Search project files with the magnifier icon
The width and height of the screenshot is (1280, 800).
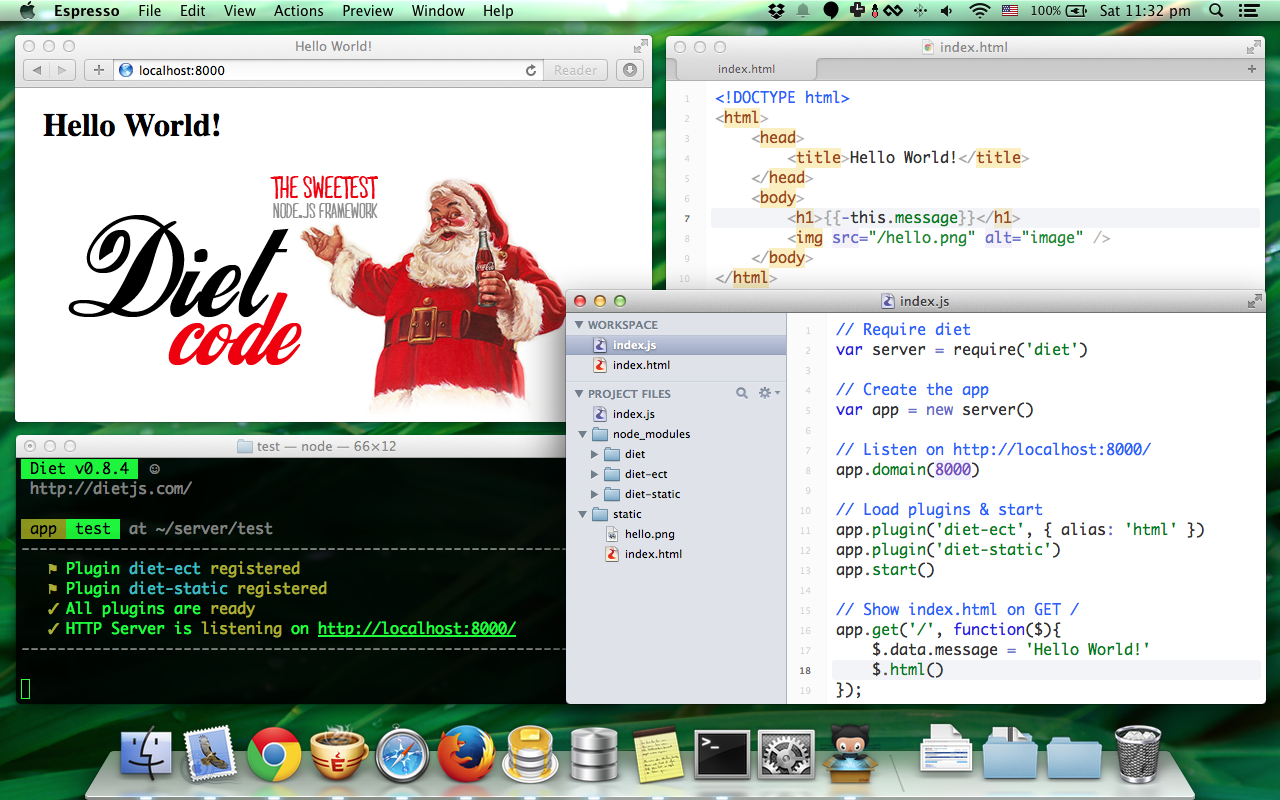point(742,393)
